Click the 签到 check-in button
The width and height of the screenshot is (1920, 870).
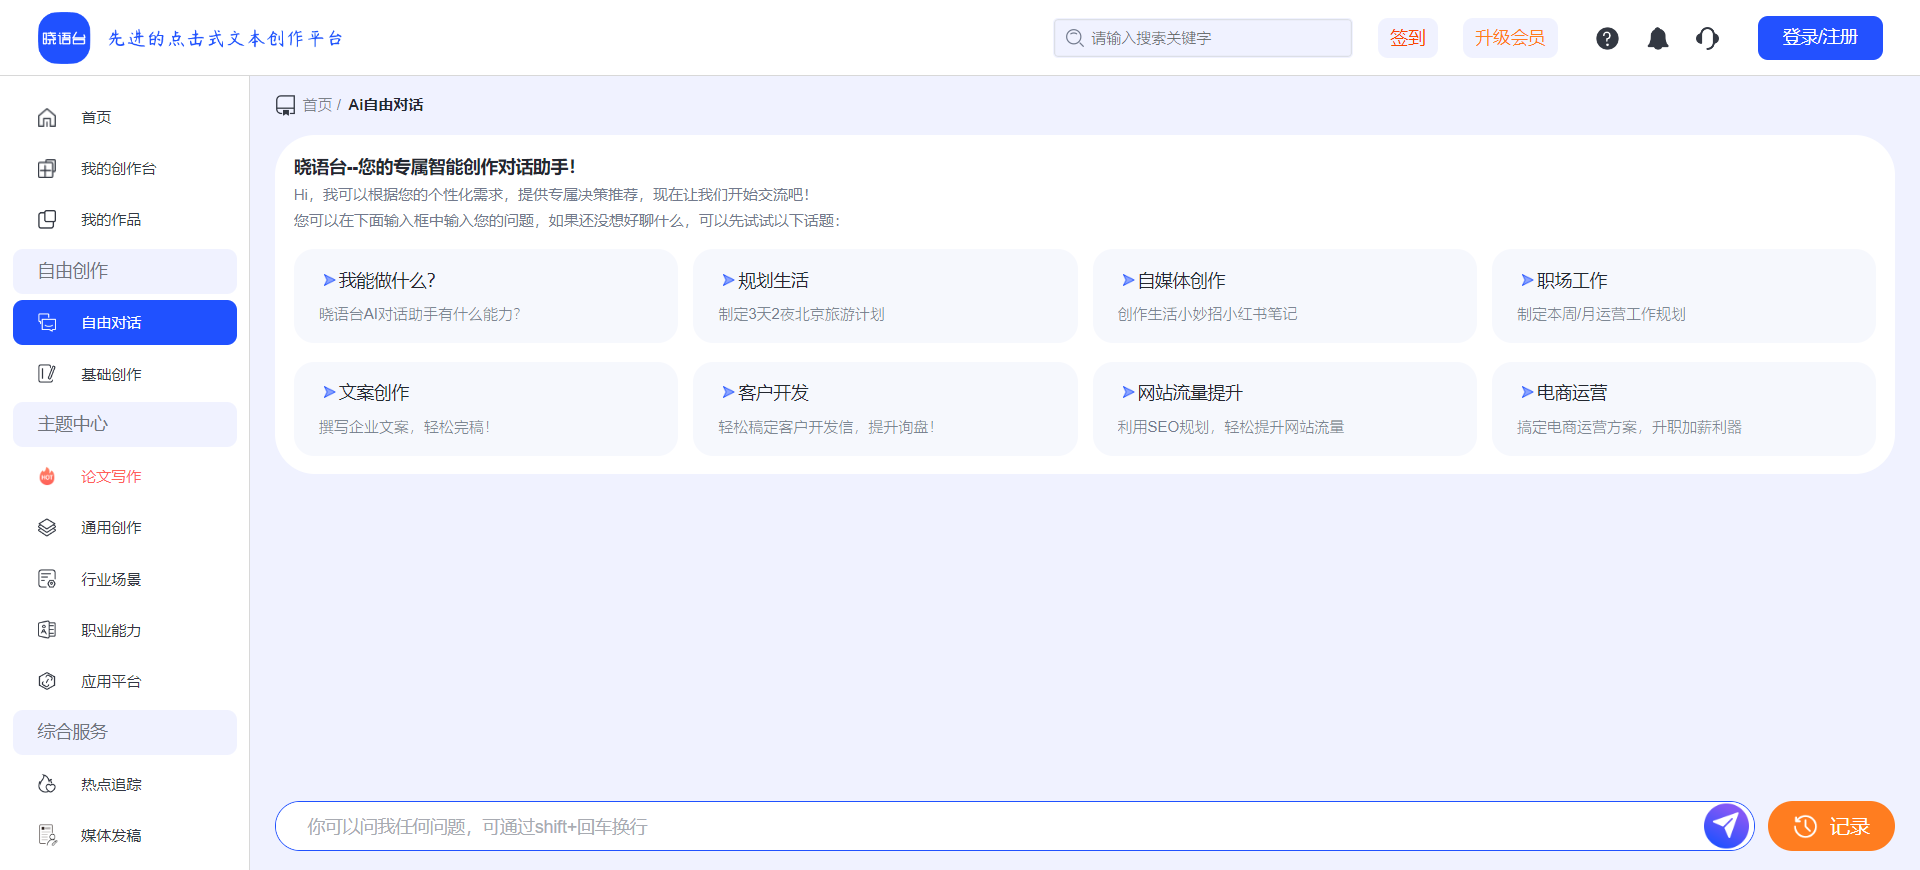[1407, 38]
